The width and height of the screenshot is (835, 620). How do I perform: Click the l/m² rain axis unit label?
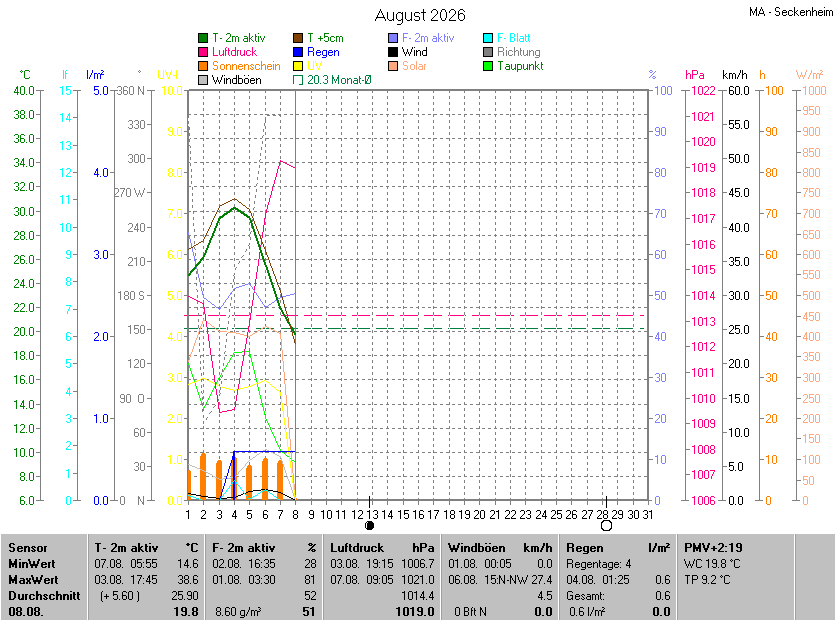coord(95,75)
